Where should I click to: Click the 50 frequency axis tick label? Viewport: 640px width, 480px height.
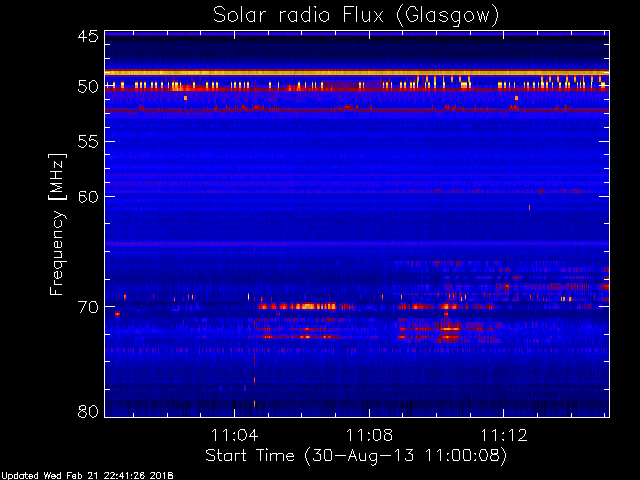[x=88, y=87]
